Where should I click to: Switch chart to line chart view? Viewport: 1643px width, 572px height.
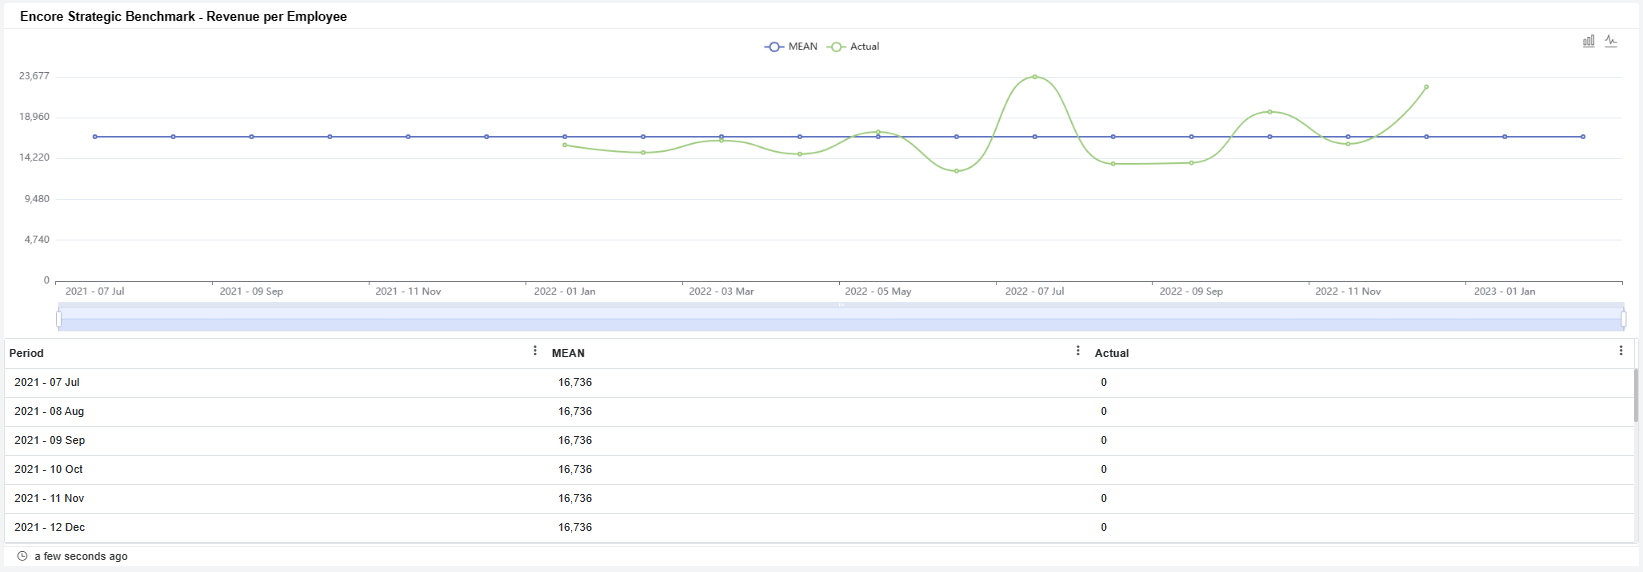click(1611, 41)
